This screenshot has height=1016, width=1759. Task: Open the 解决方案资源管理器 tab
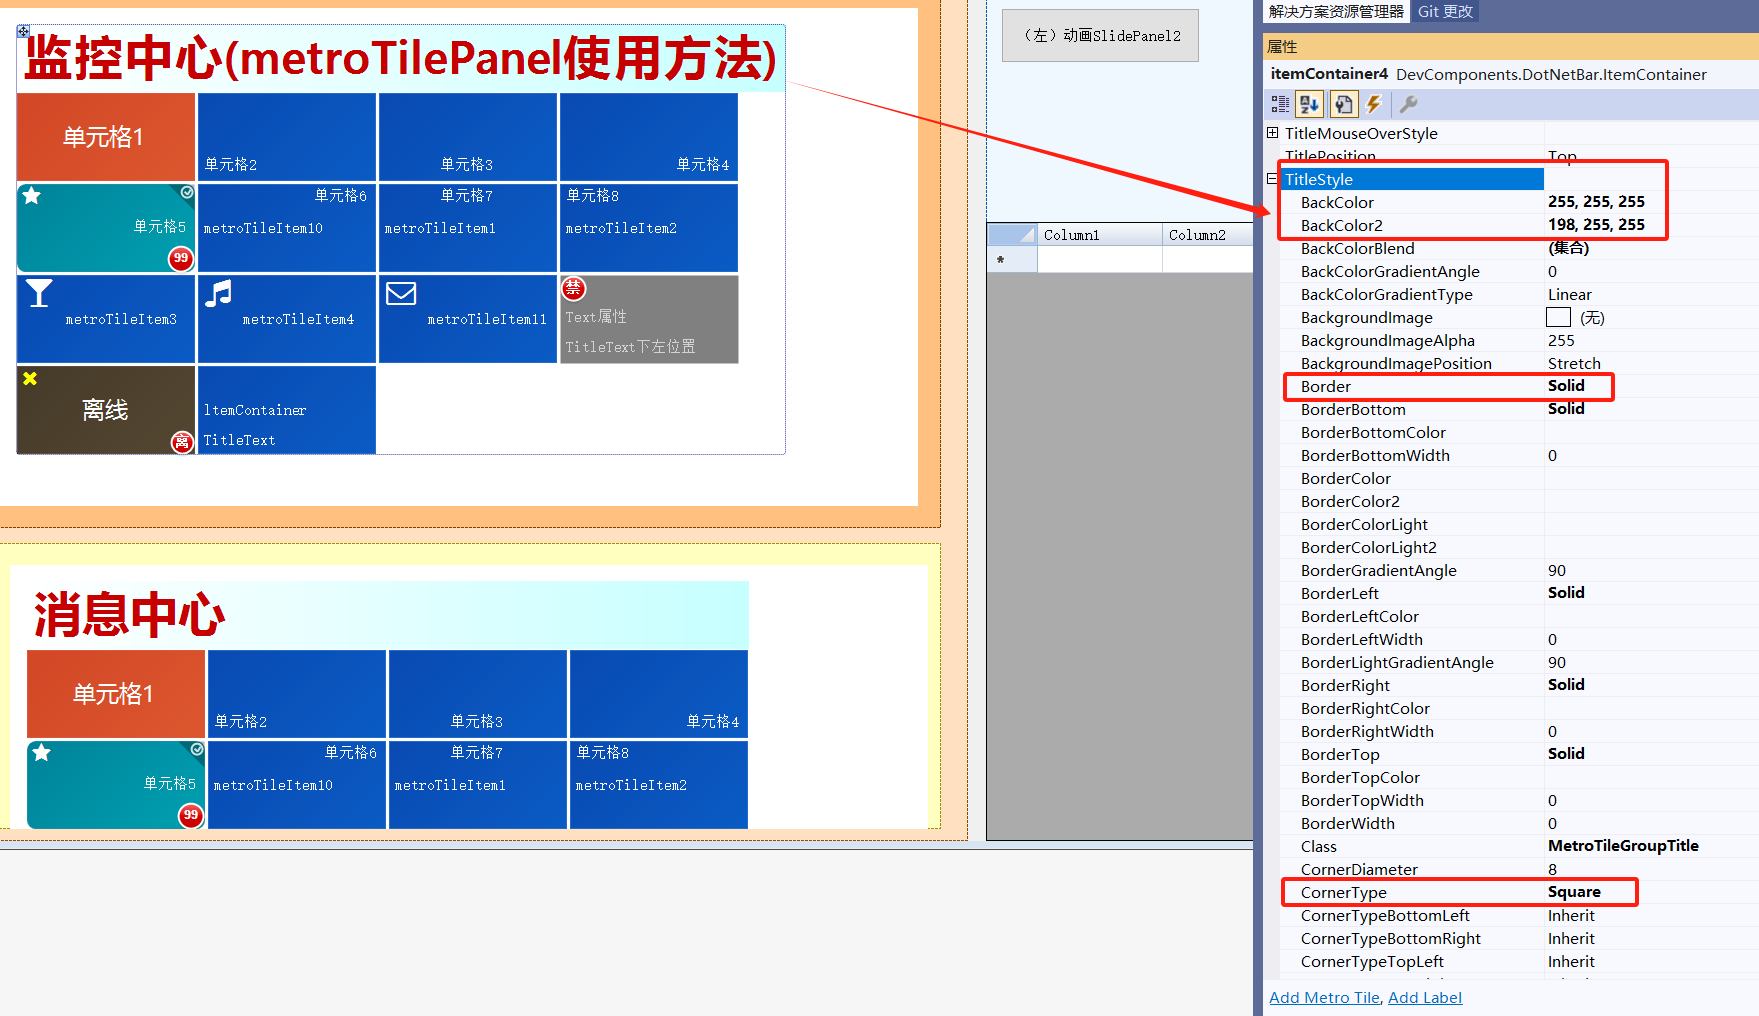[x=1336, y=11]
